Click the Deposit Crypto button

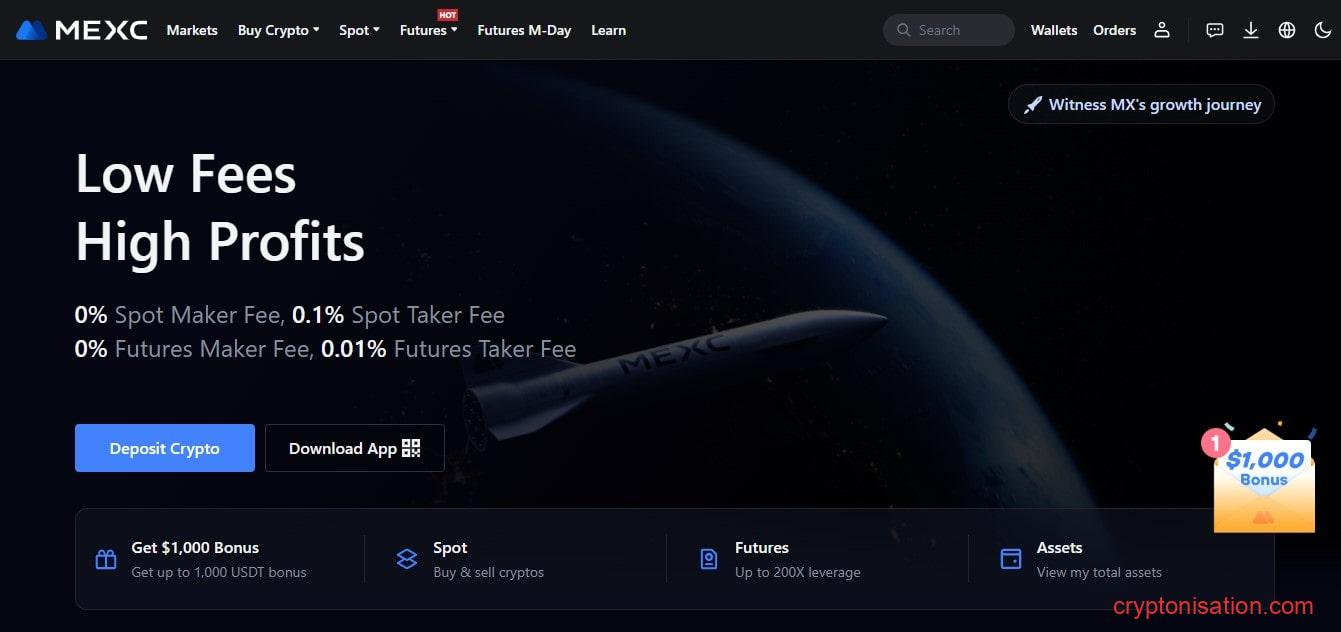coord(165,448)
